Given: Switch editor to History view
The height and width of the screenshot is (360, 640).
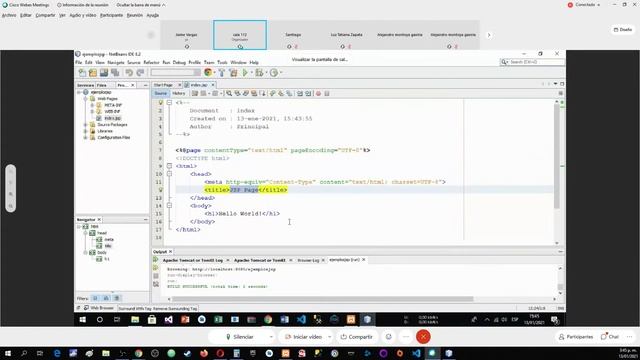Looking at the screenshot, I should click(x=178, y=93).
